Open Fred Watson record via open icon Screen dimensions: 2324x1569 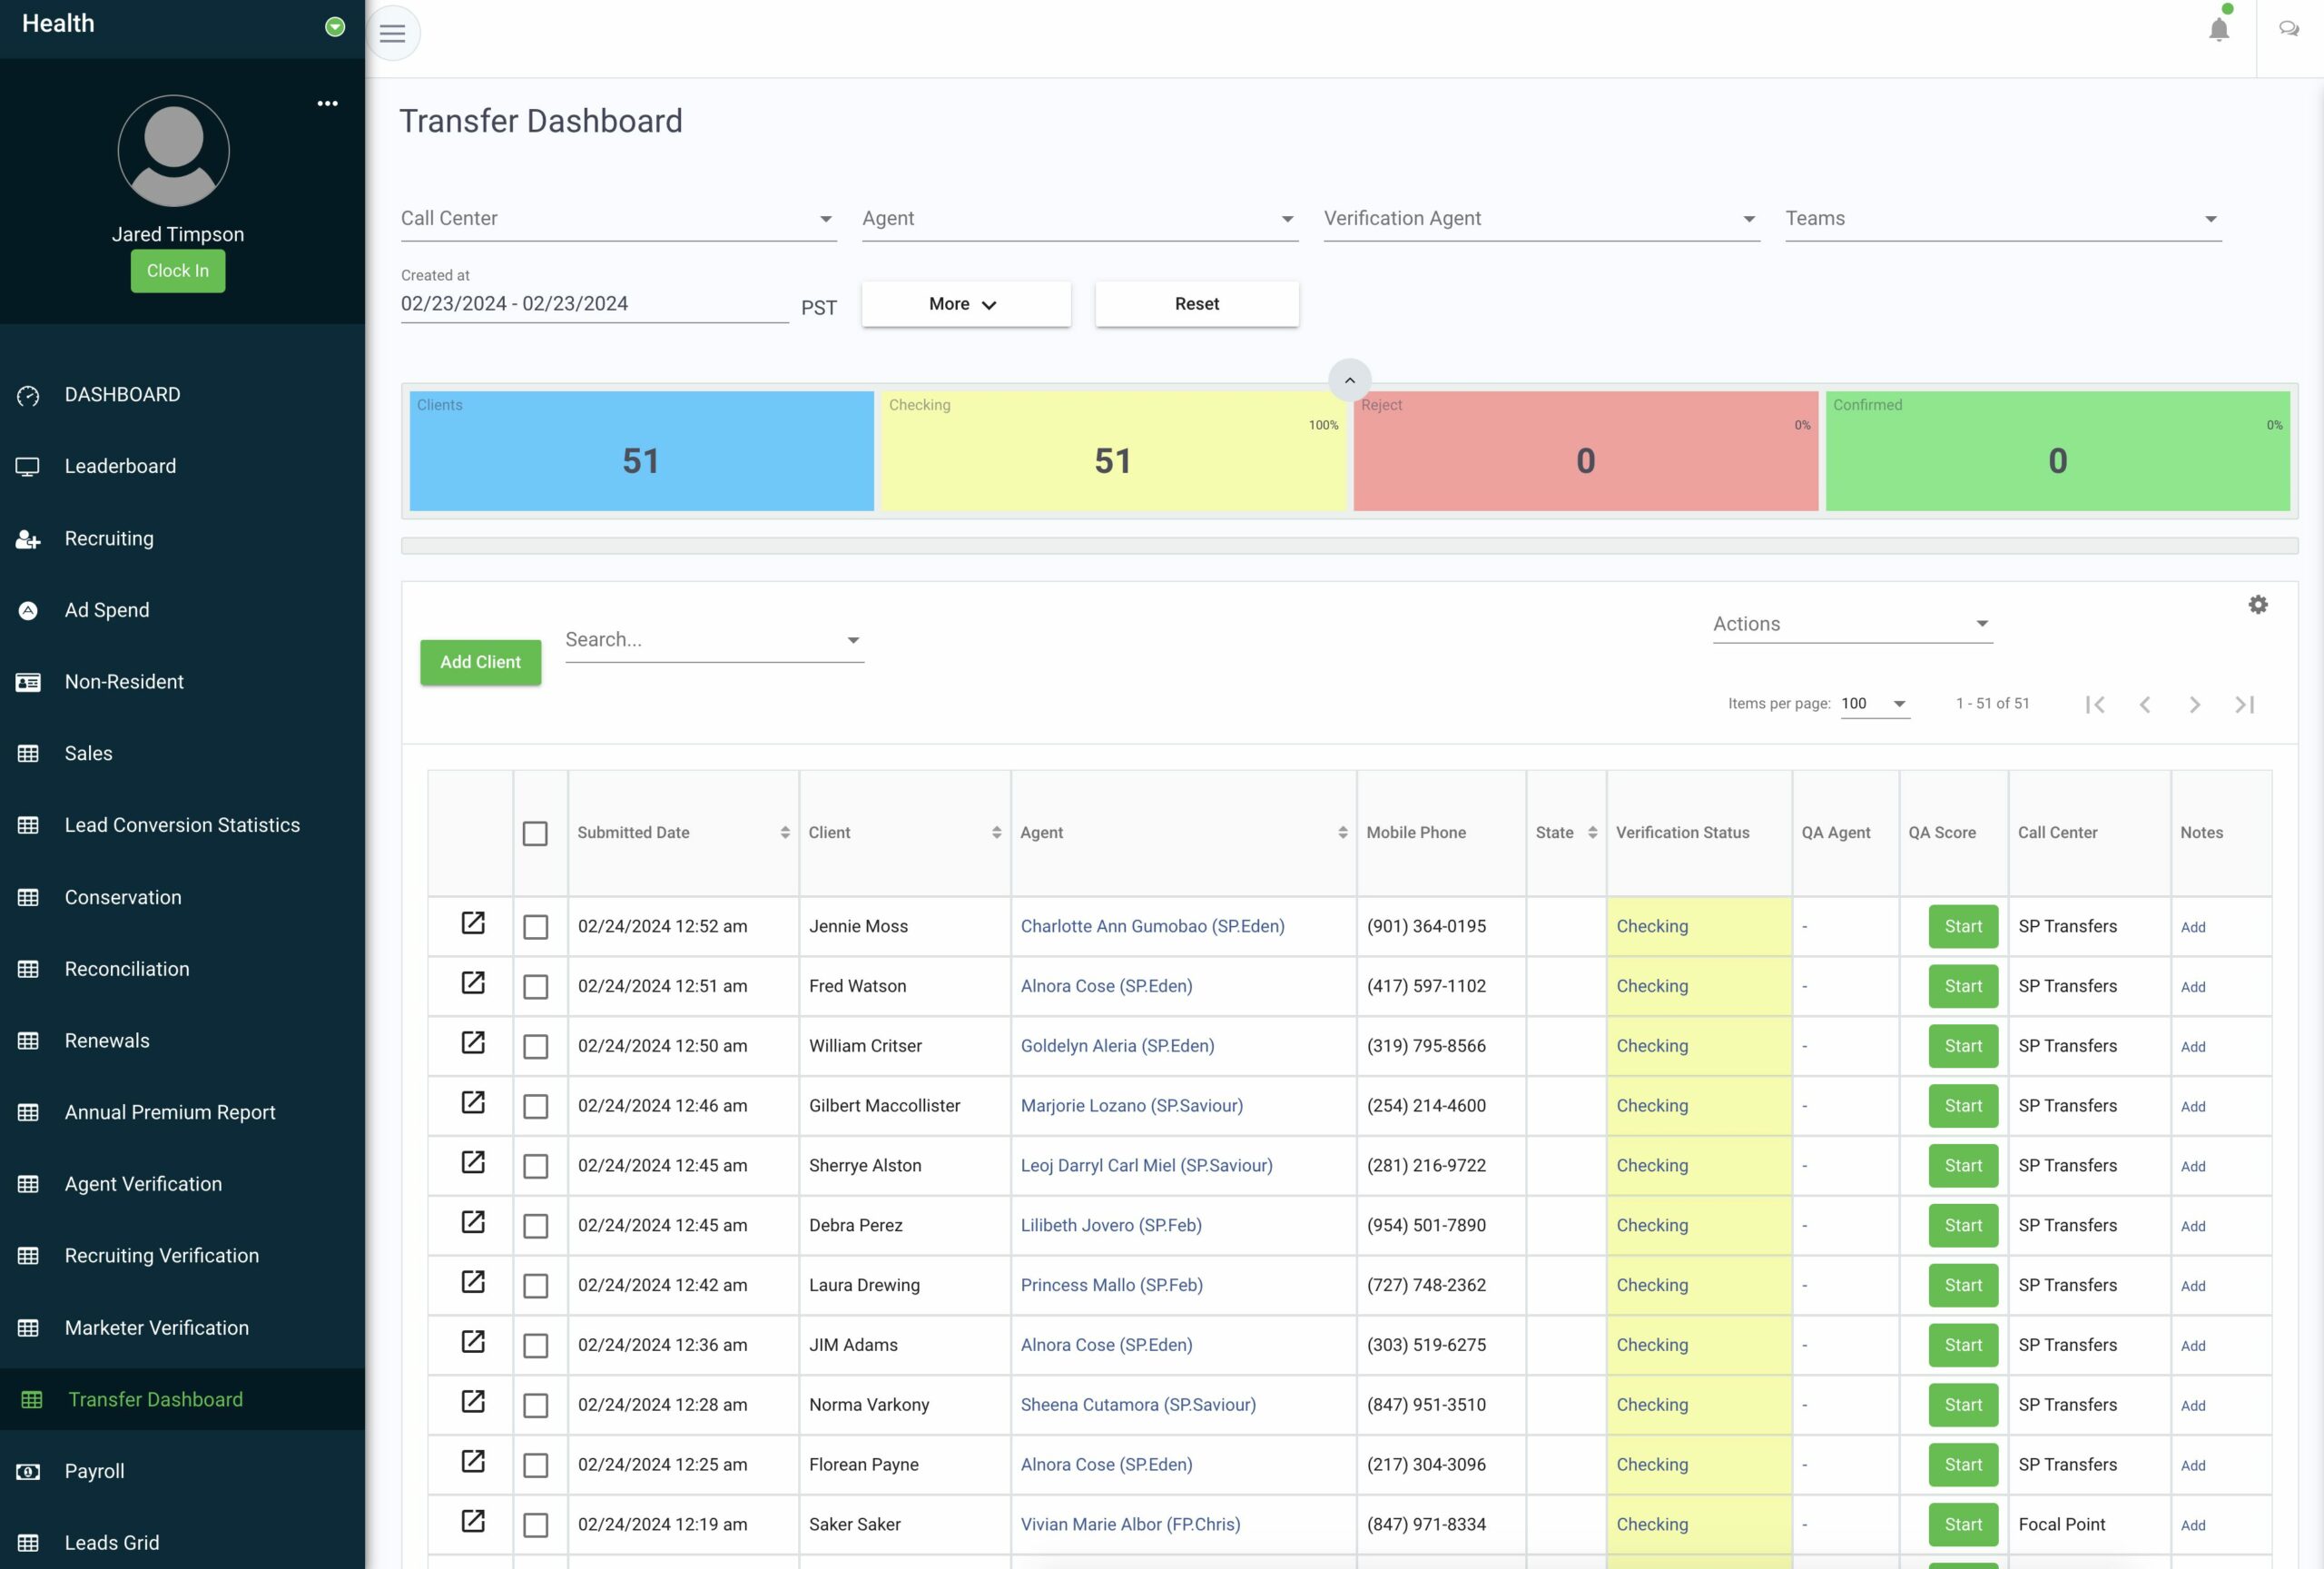click(473, 982)
